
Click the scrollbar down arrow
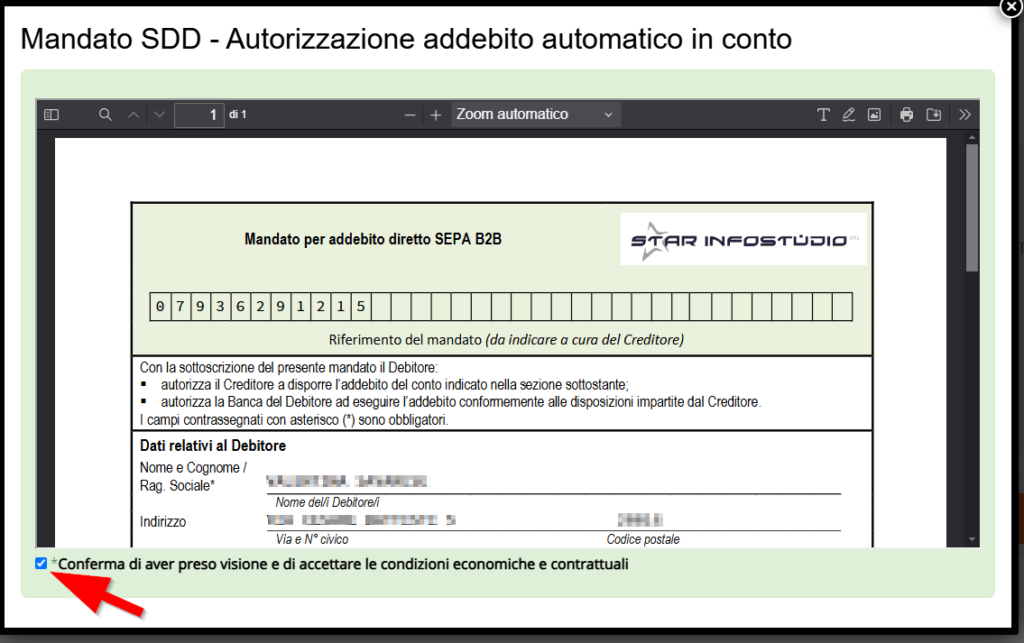coord(972,540)
